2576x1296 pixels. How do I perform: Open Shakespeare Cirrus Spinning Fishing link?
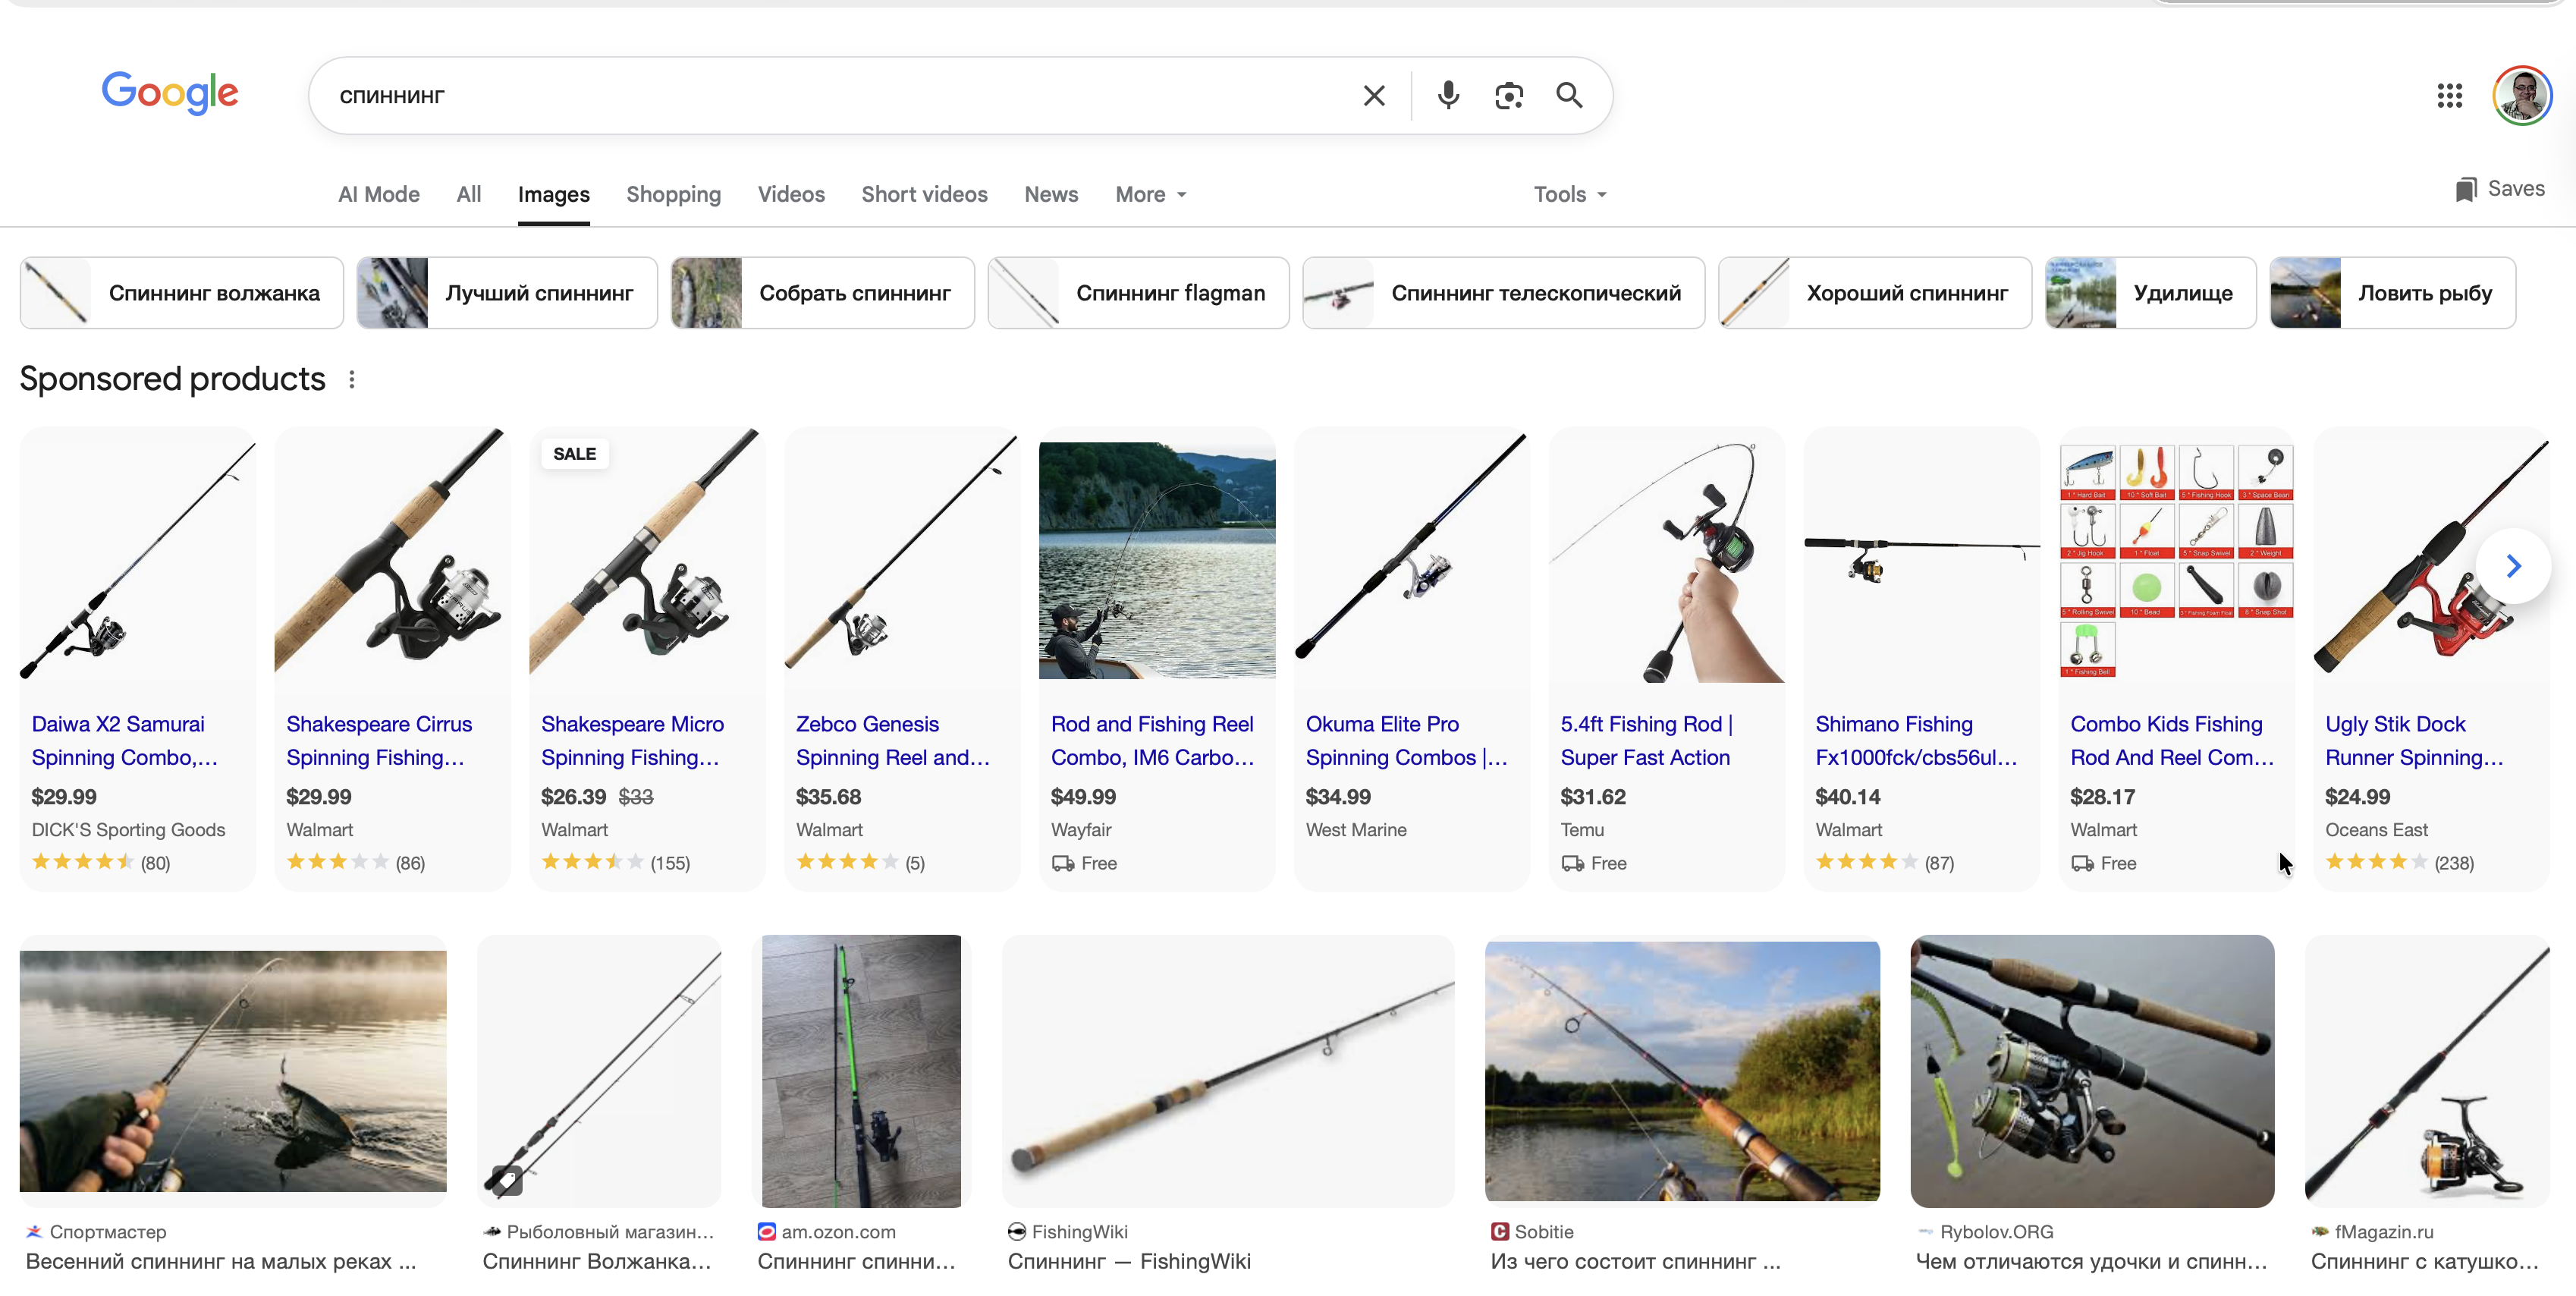[379, 741]
